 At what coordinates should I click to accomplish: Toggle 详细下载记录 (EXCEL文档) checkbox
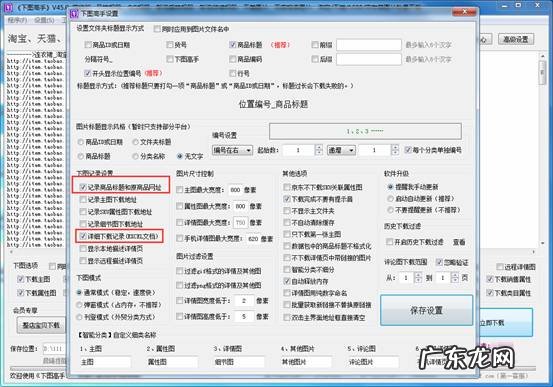(x=83, y=236)
